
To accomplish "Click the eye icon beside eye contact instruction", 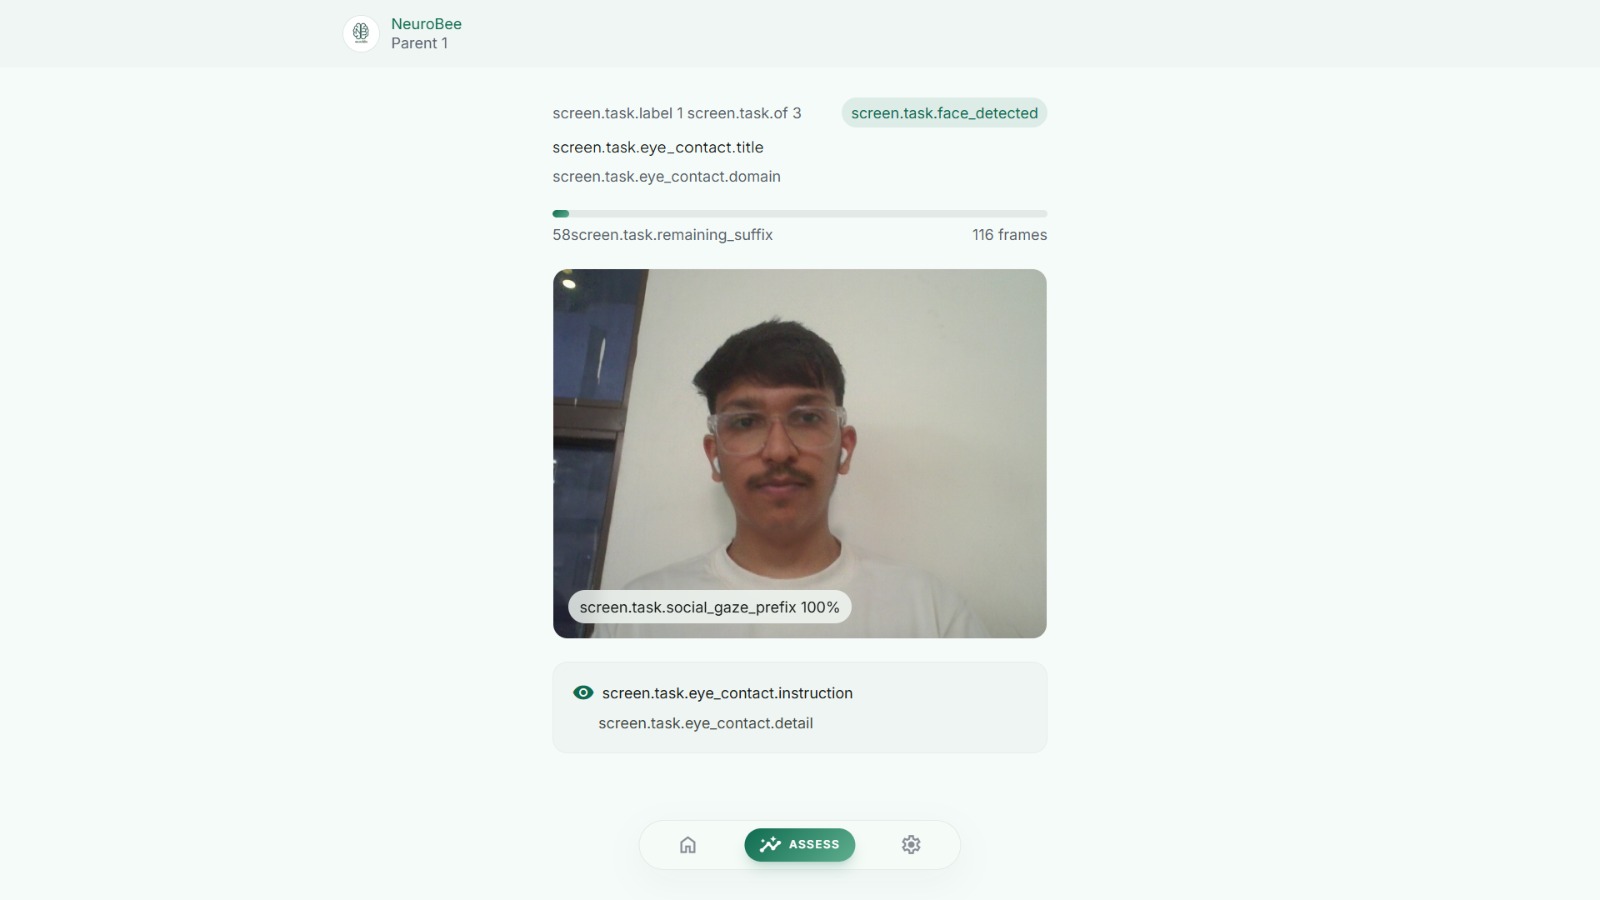I will click(x=583, y=693).
